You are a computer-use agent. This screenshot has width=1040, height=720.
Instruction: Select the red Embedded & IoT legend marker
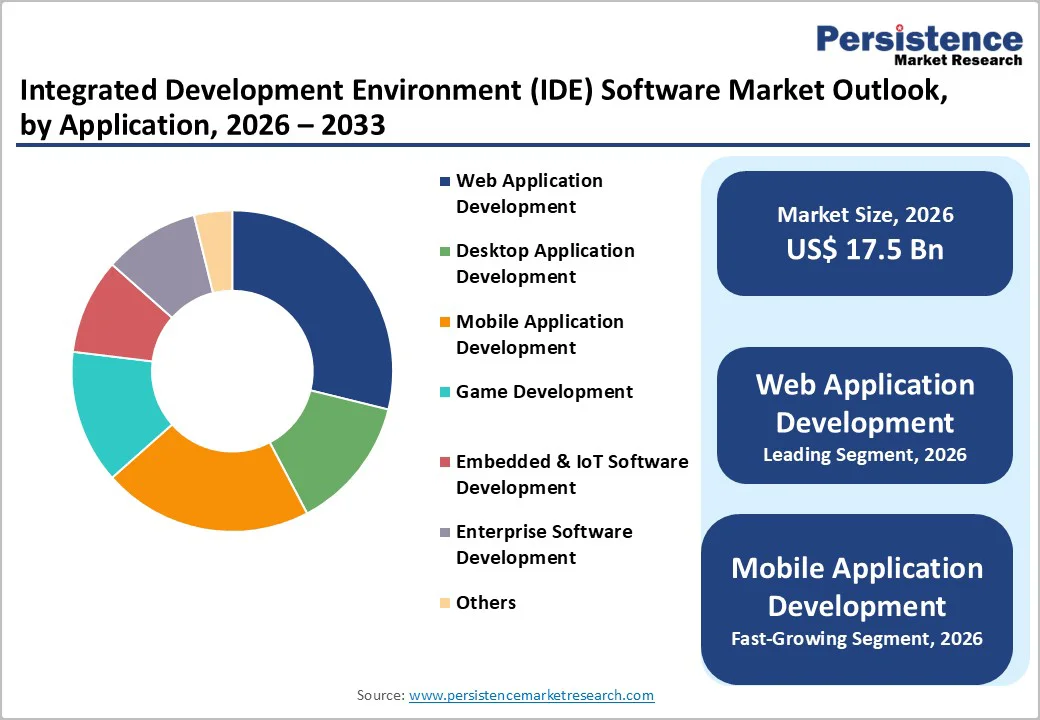(443, 462)
